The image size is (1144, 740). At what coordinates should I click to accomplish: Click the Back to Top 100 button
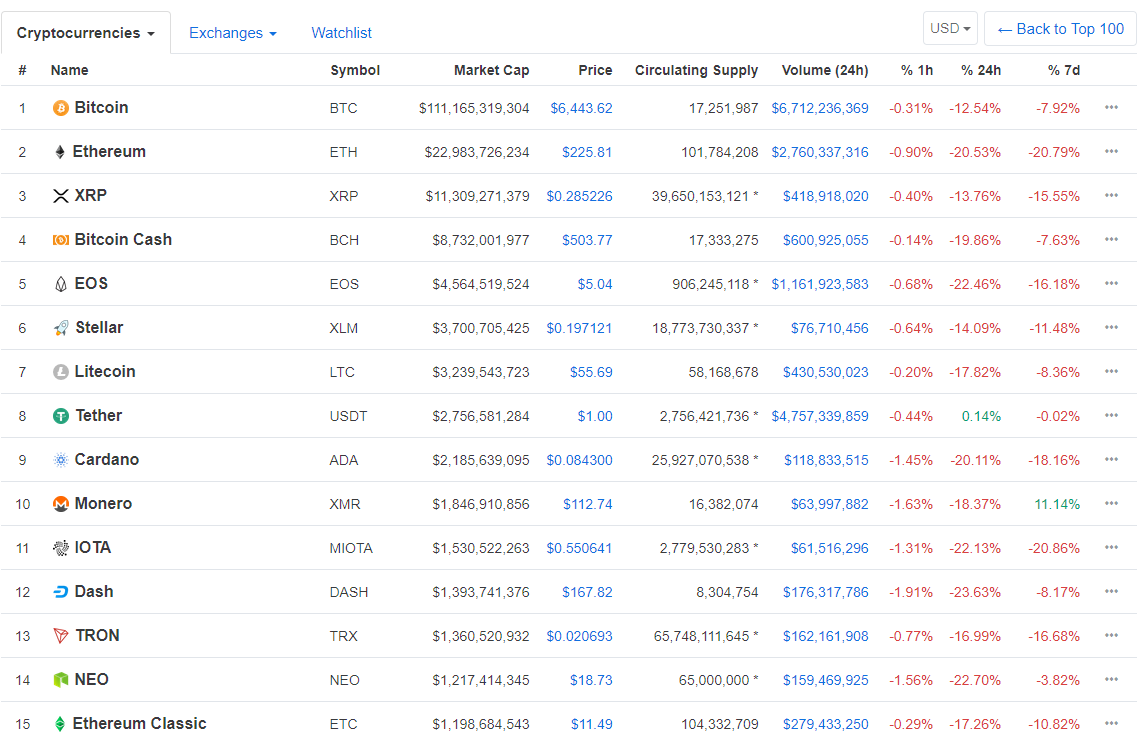(1059, 28)
